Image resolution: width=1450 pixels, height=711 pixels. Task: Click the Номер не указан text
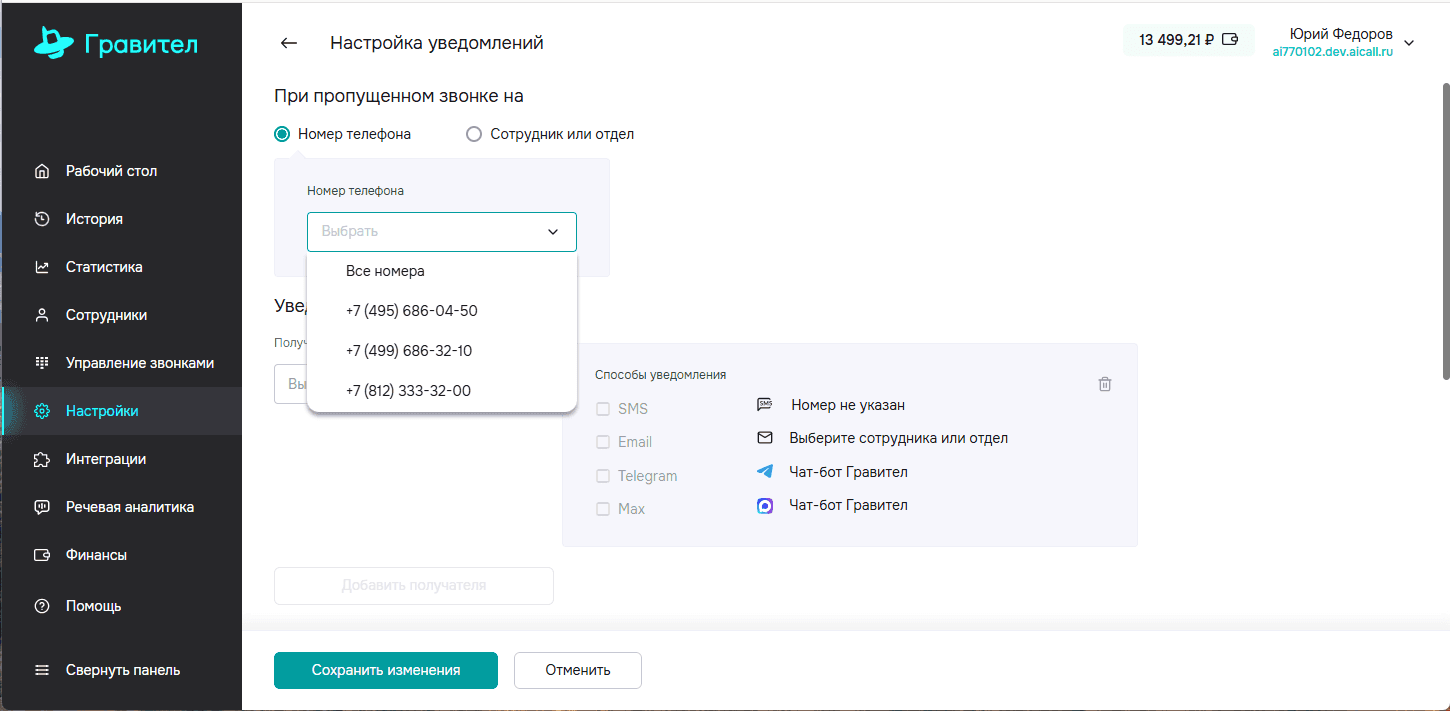point(848,405)
